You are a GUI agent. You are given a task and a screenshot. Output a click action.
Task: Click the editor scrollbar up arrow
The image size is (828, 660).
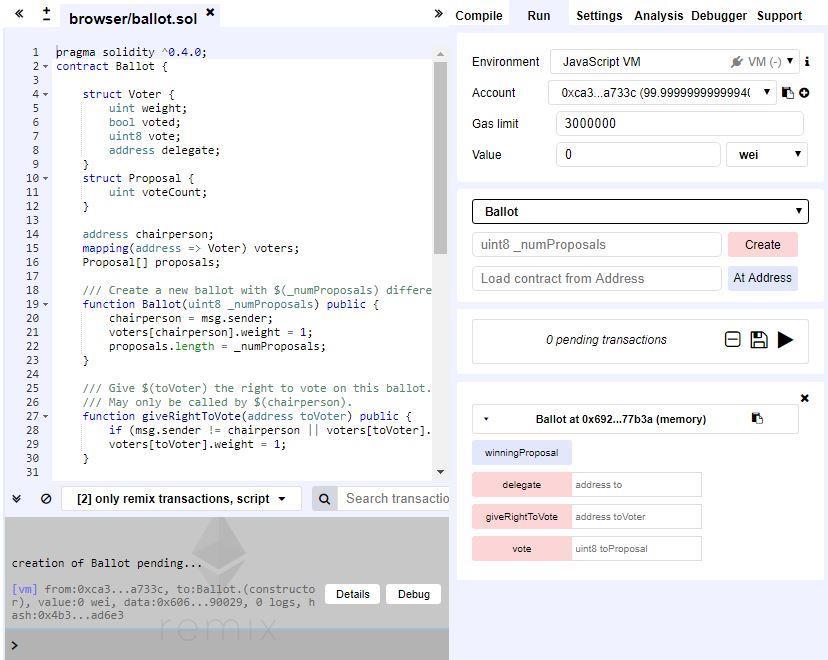click(x=440, y=54)
